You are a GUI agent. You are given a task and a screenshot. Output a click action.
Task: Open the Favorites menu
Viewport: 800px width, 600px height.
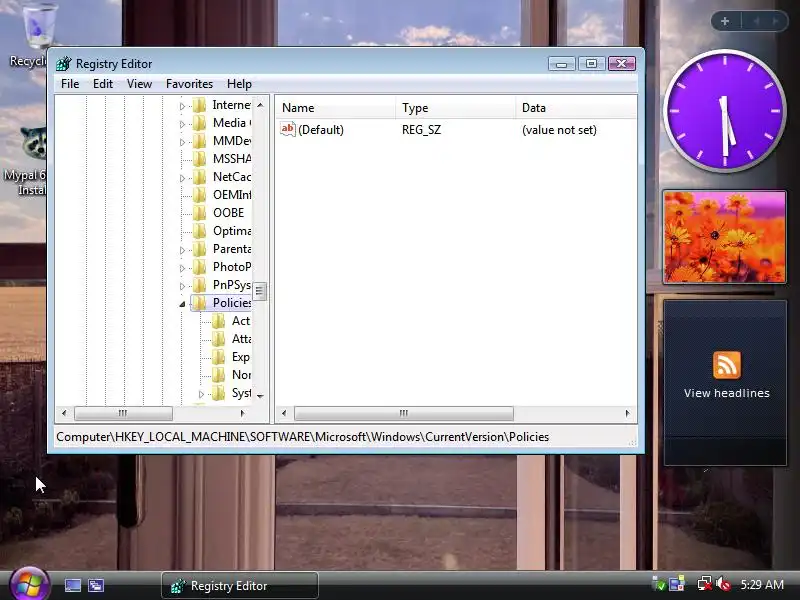coord(189,84)
